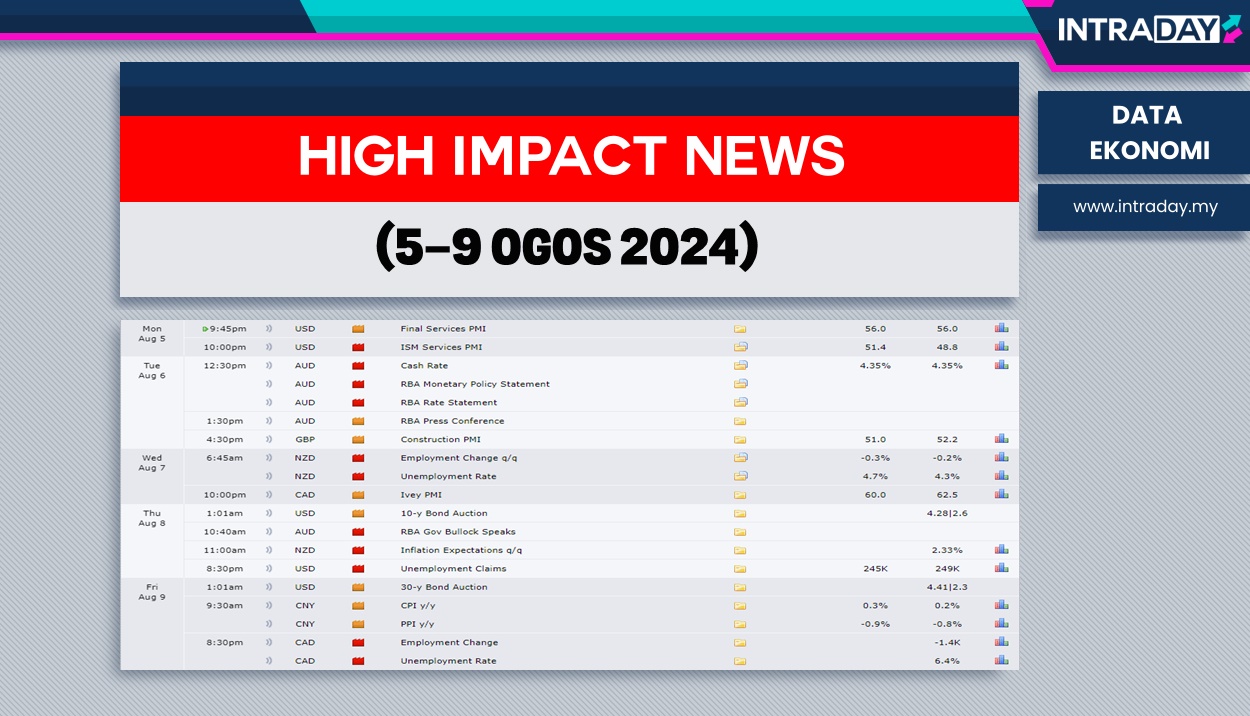Click the orange impact folder icon for Construction PMI
The image size is (1250, 716).
(x=357, y=439)
